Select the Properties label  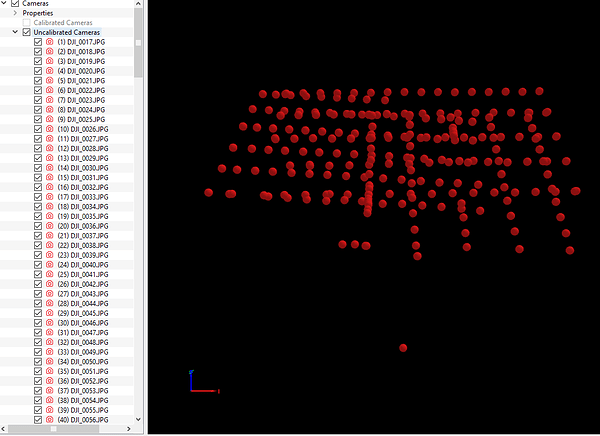click(x=38, y=13)
